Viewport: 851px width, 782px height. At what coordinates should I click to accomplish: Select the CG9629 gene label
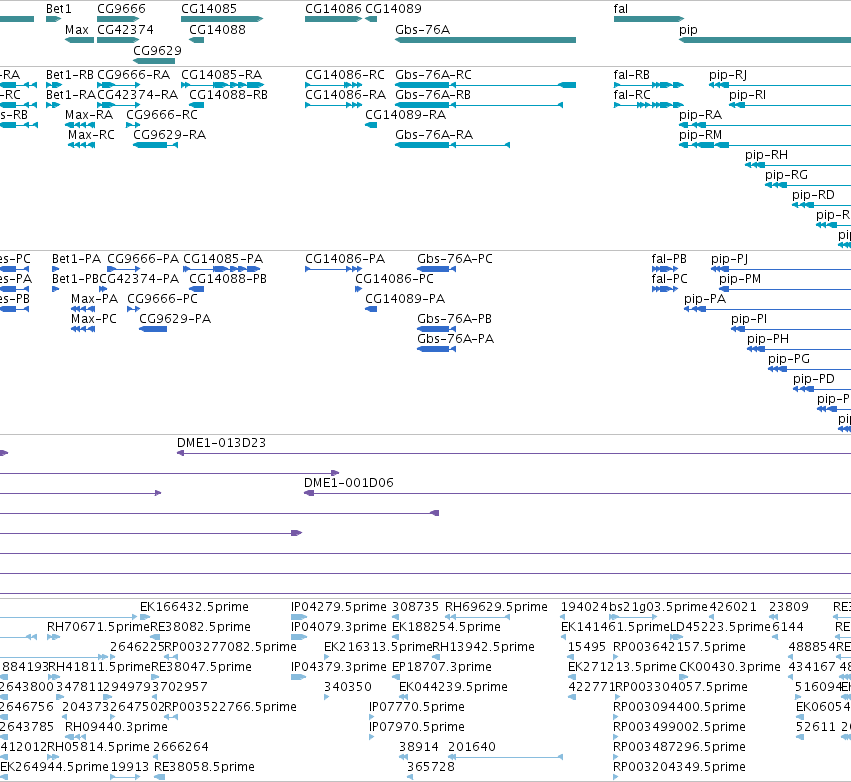(x=157, y=50)
